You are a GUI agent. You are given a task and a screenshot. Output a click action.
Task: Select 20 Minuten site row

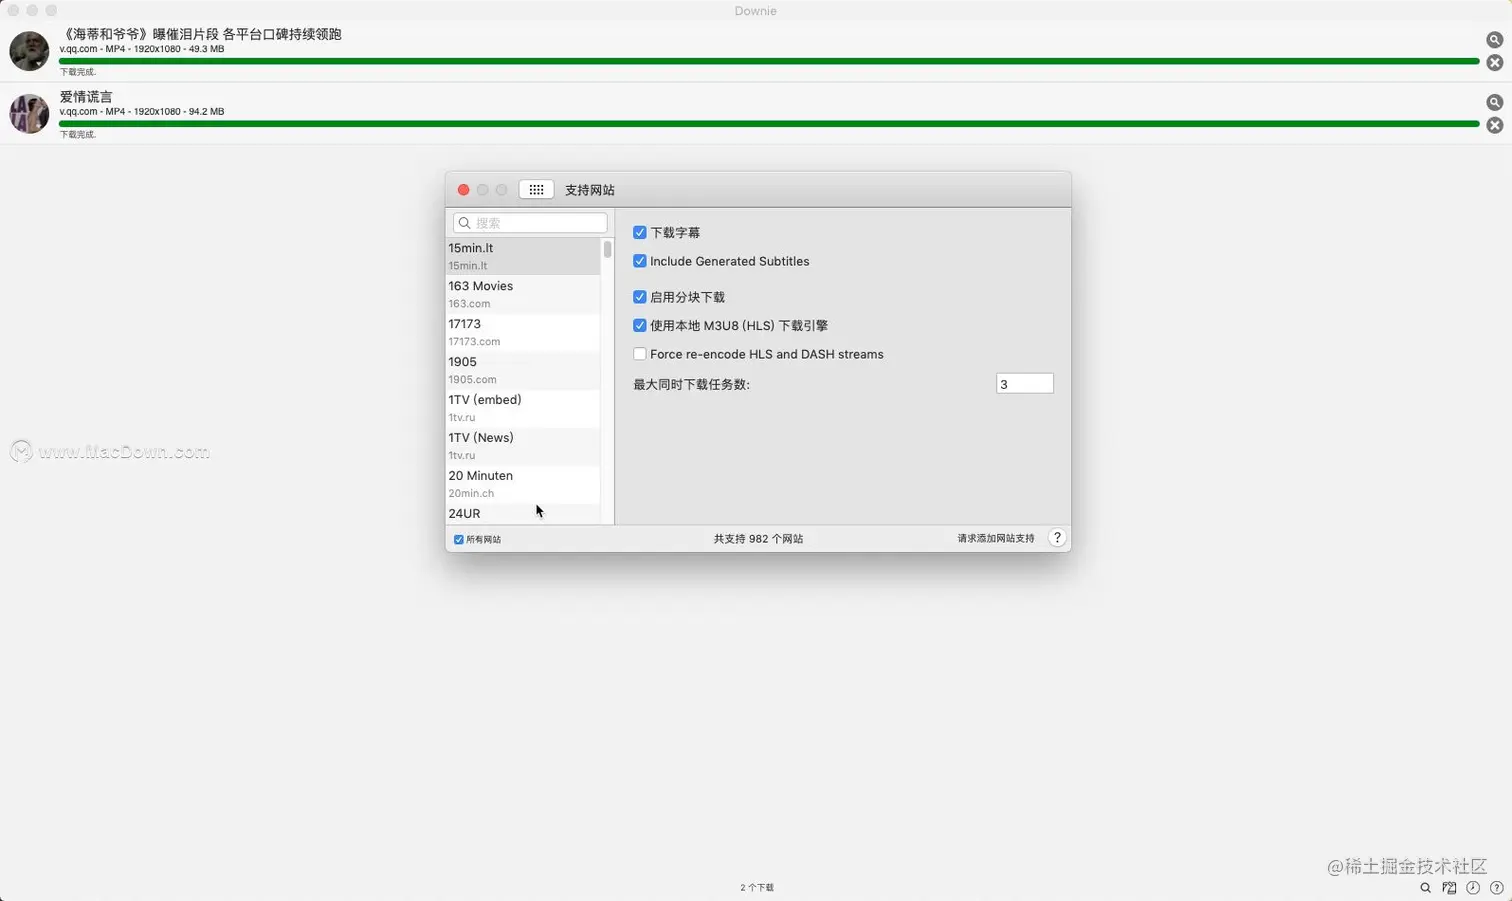[523, 484]
